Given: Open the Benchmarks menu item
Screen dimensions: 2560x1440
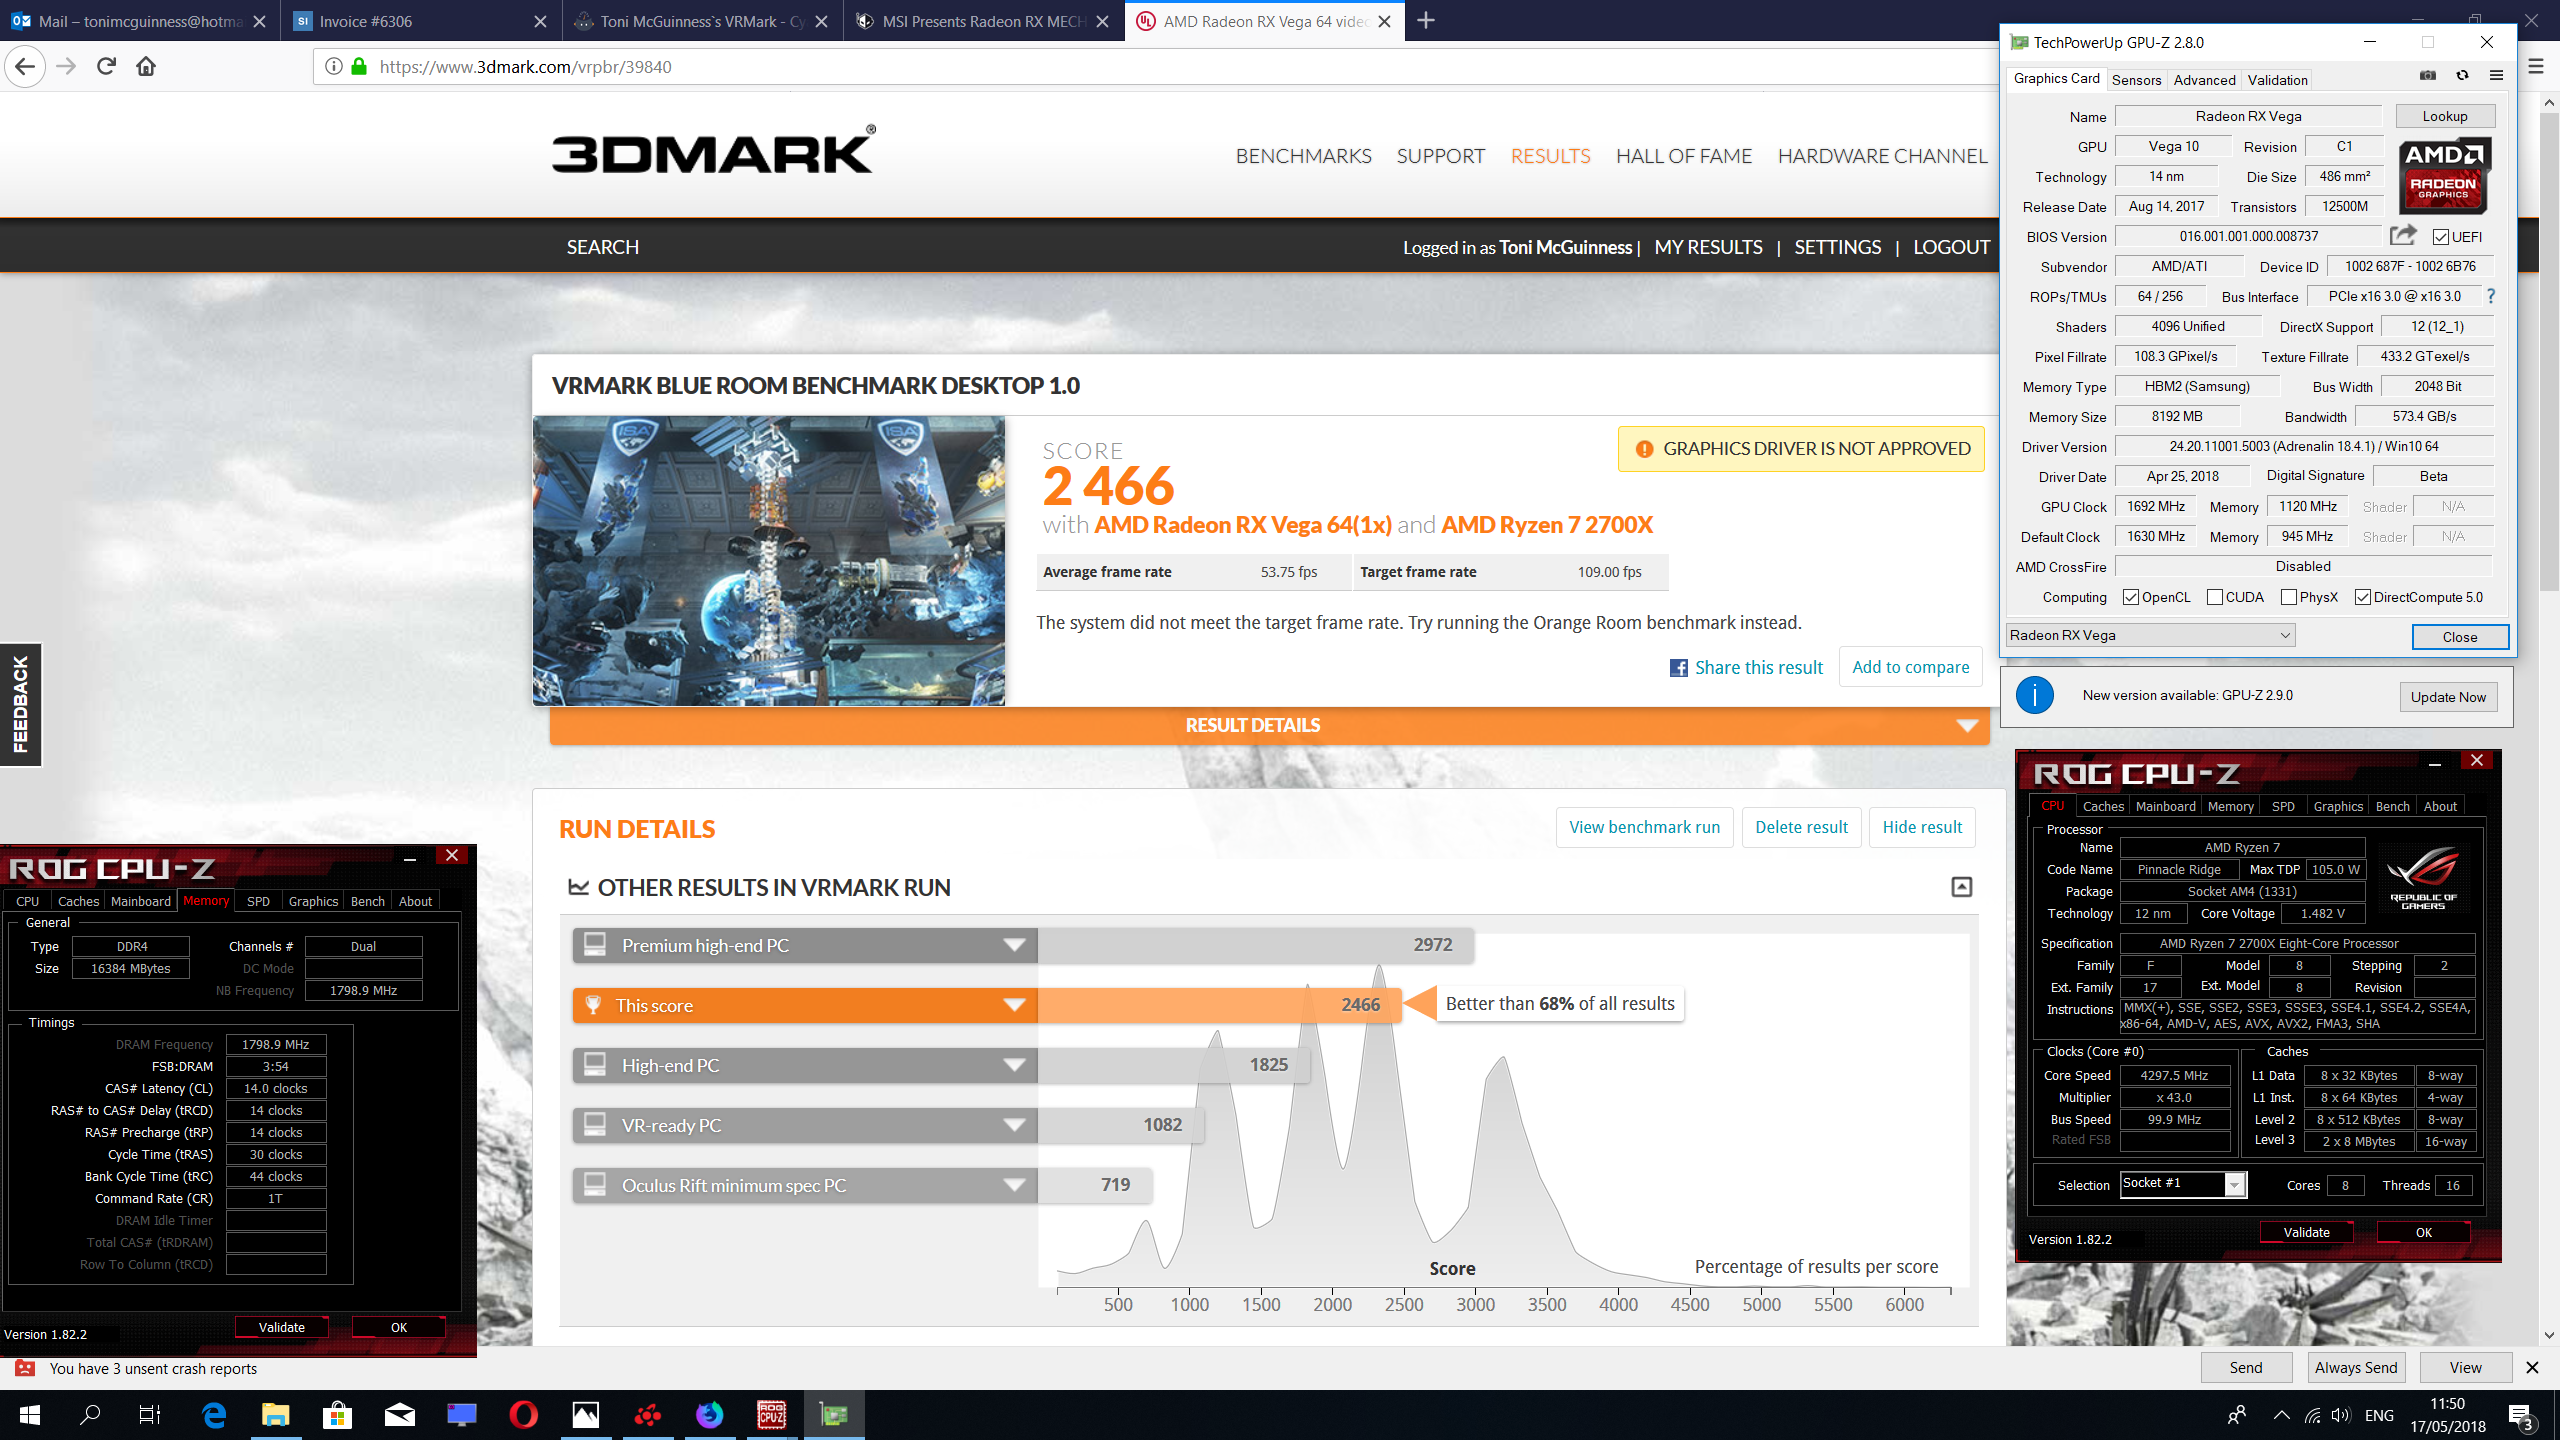Looking at the screenshot, I should [x=1303, y=156].
